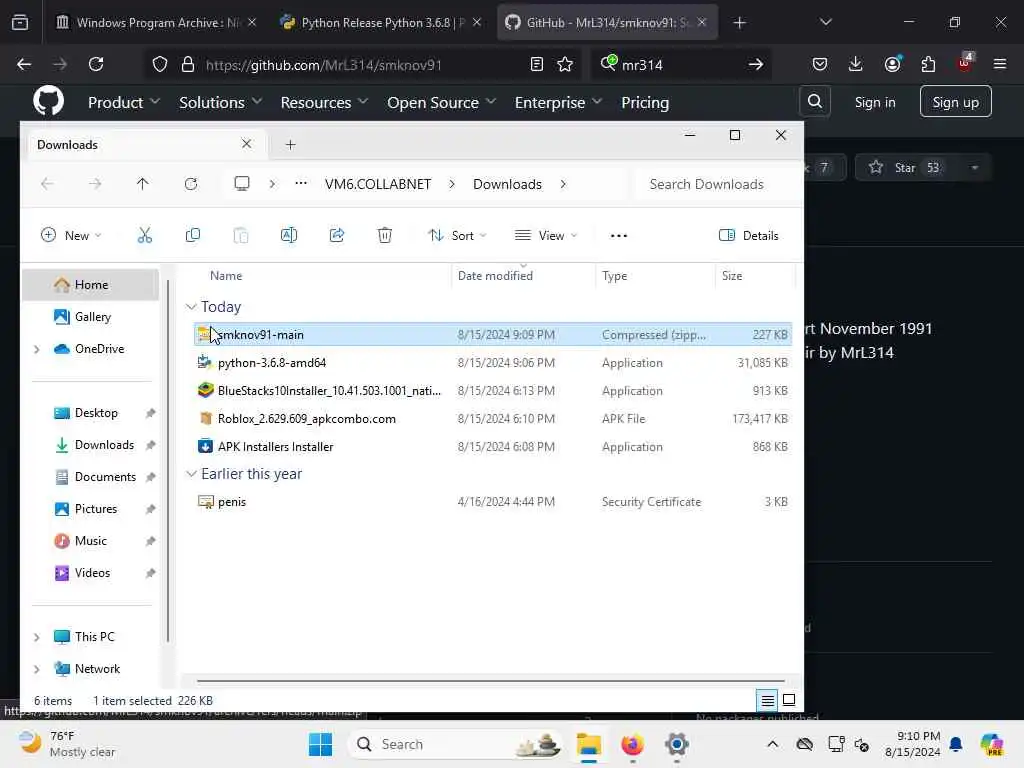Select the python-3.6.8-amd64 file
Screen dimensions: 1024x768
(493, 362)
